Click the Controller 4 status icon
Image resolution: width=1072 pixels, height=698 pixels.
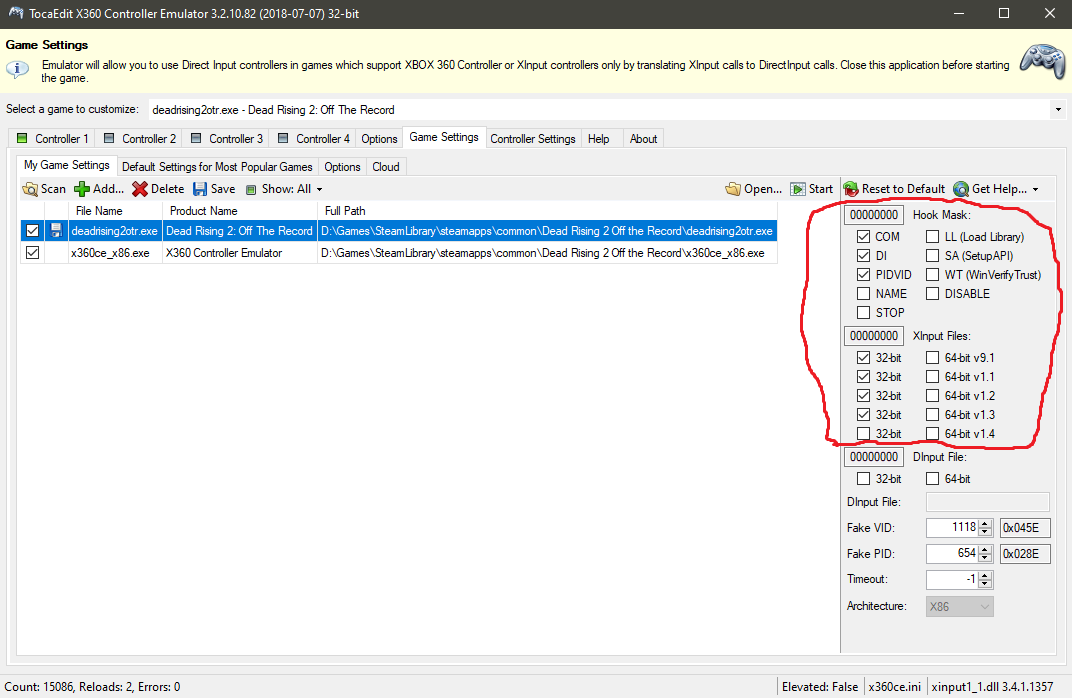[x=282, y=138]
